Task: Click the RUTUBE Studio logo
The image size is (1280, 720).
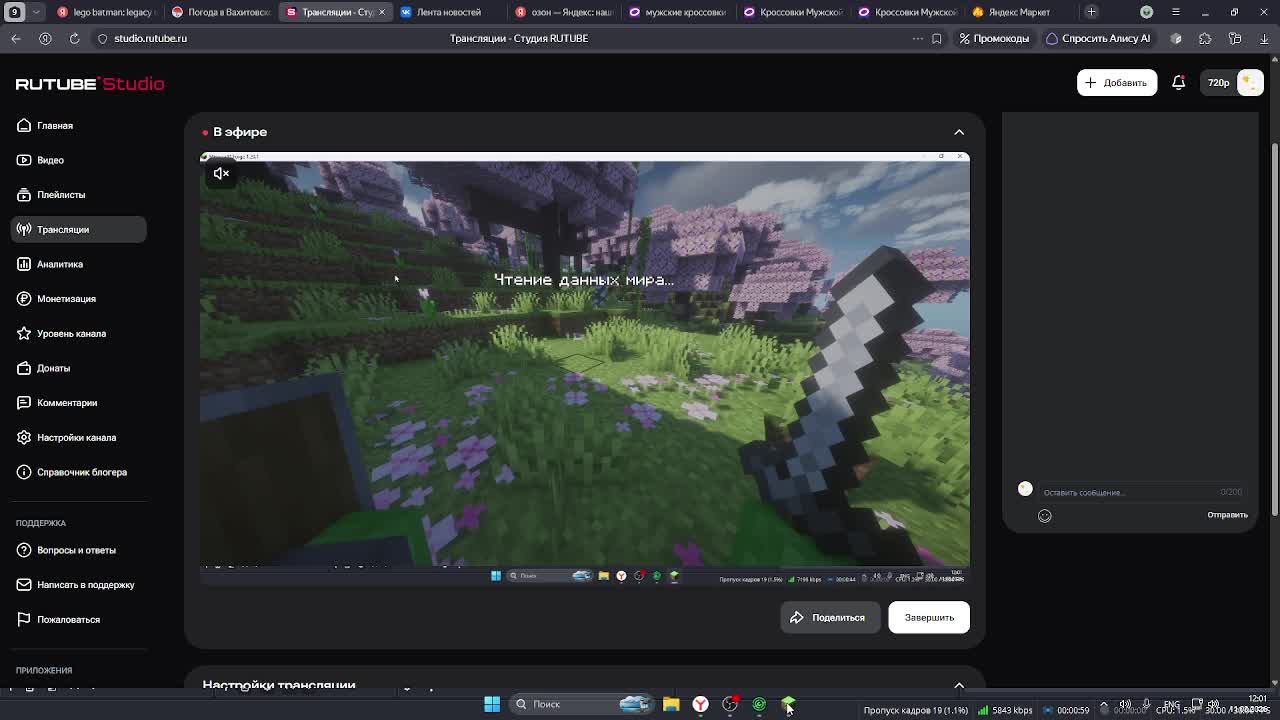Action: click(90, 84)
